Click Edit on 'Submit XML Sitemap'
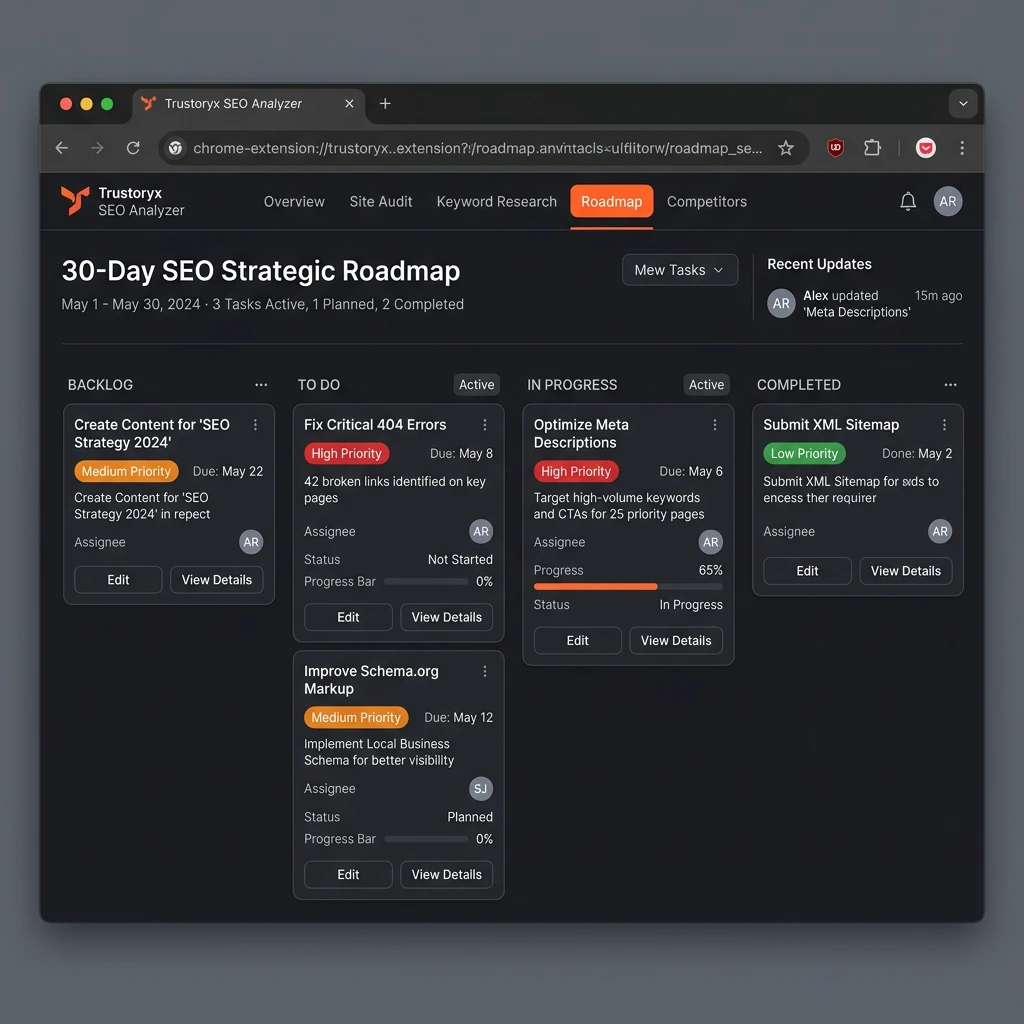The height and width of the screenshot is (1024, 1024). 807,571
